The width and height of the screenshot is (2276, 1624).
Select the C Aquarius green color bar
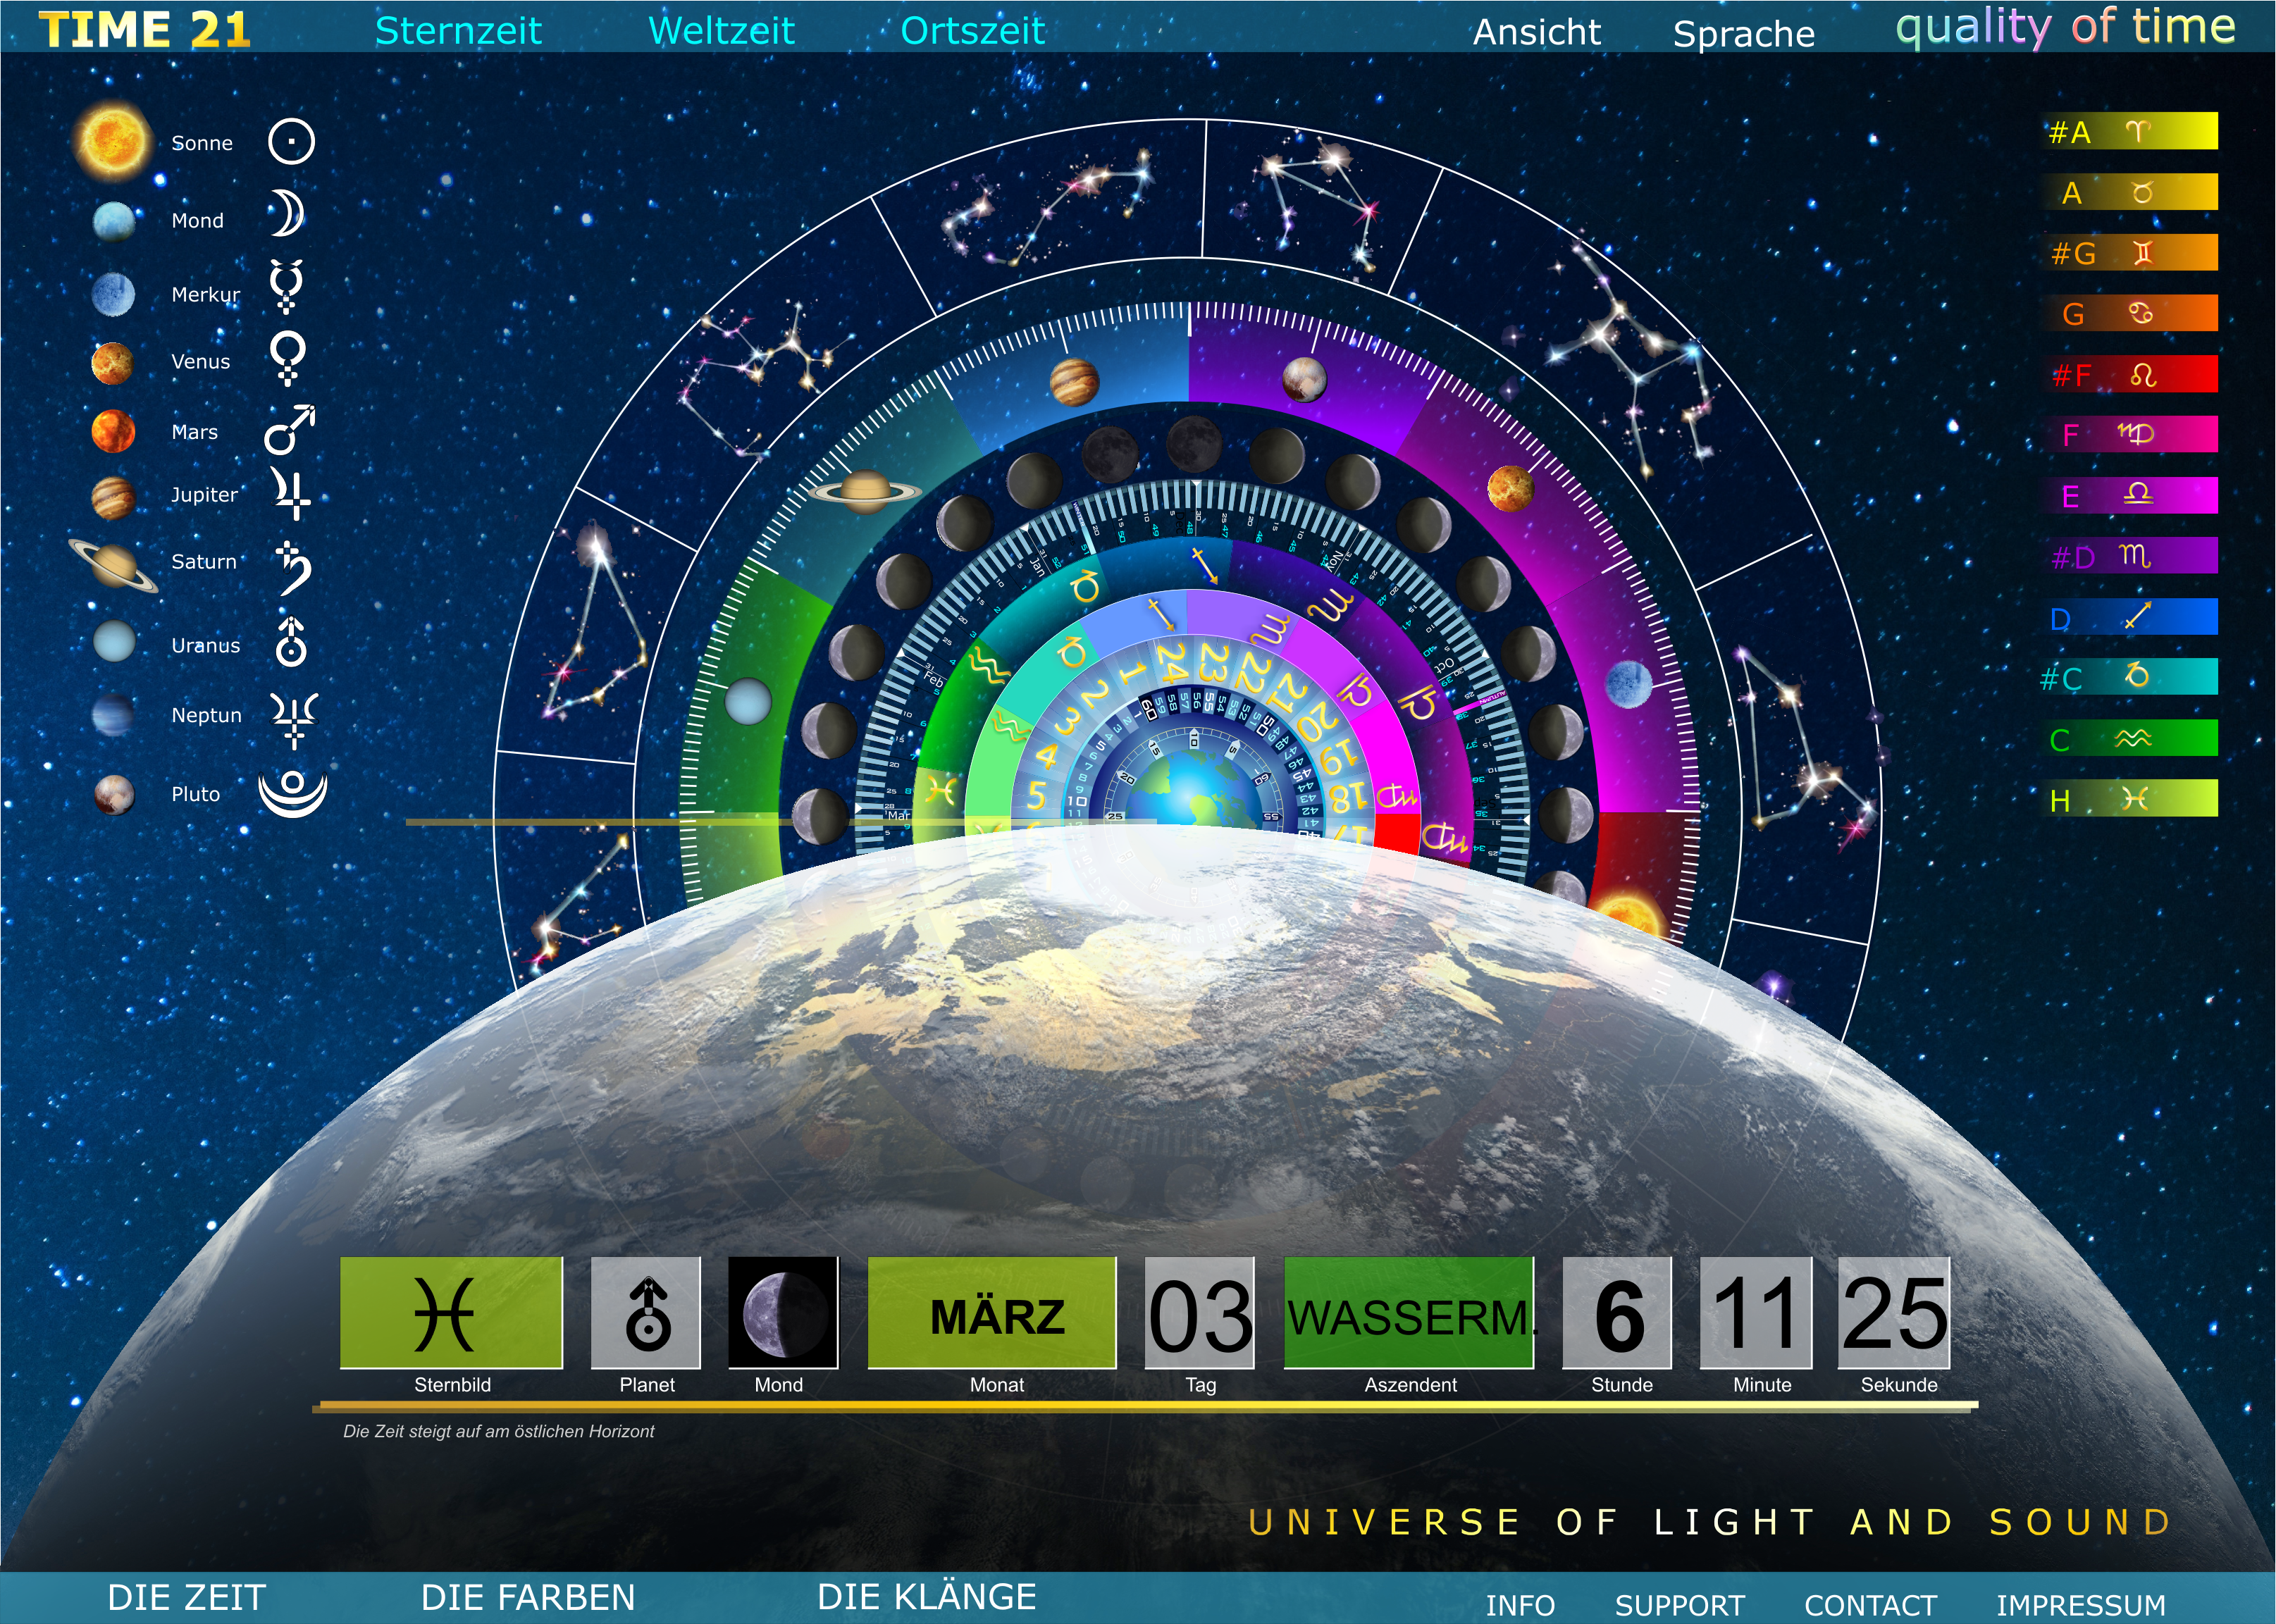(2129, 738)
